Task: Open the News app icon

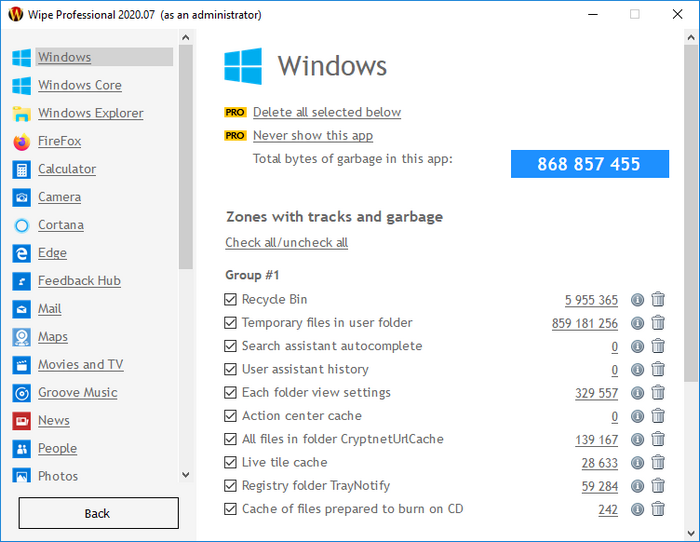Action: click(x=21, y=421)
